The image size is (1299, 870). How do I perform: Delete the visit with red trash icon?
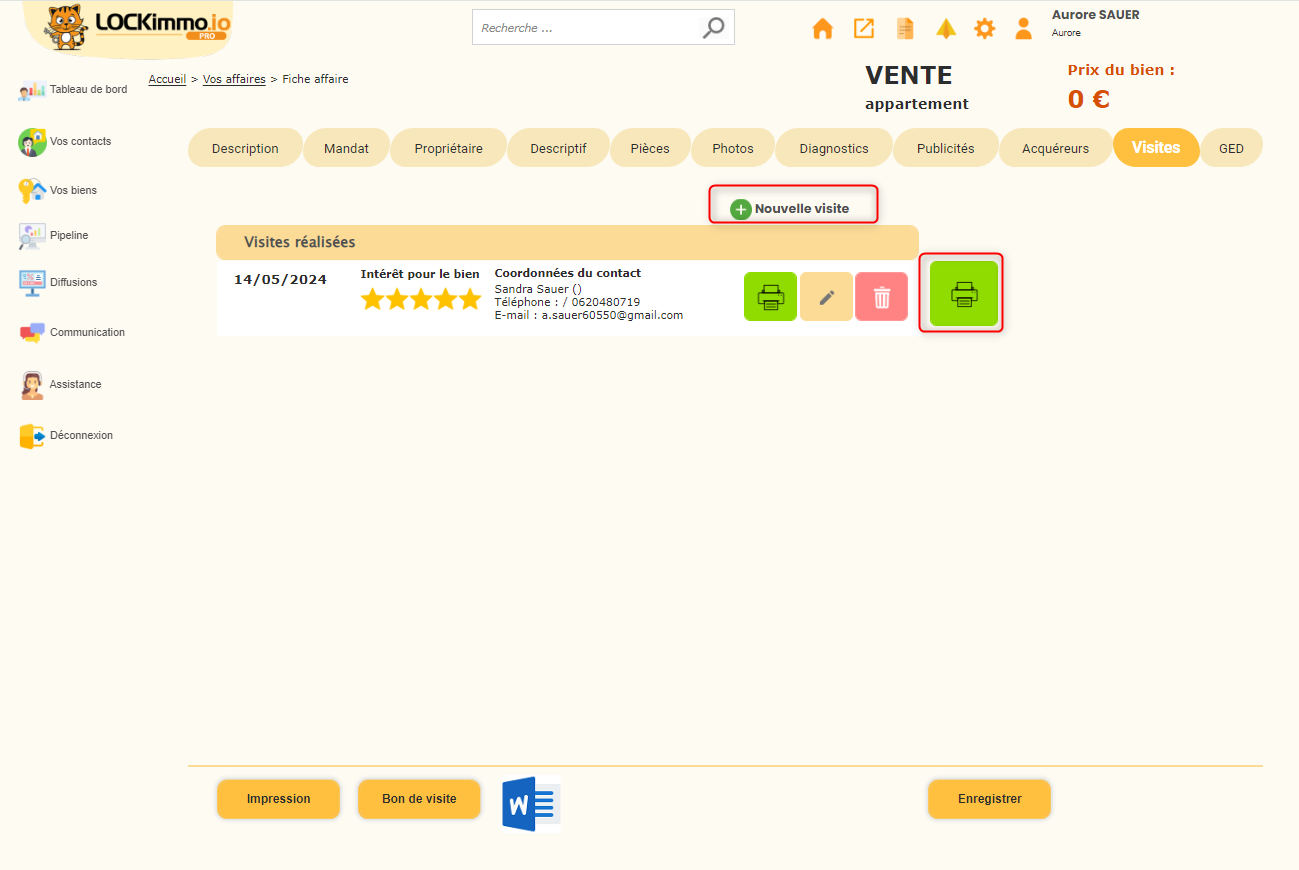tap(881, 297)
